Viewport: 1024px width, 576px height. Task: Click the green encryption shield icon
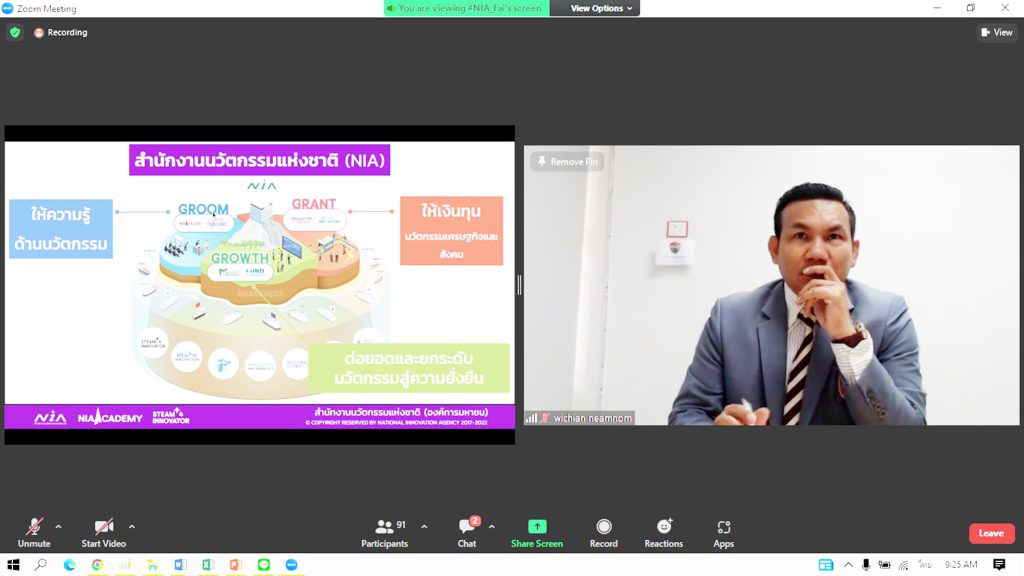[x=15, y=32]
